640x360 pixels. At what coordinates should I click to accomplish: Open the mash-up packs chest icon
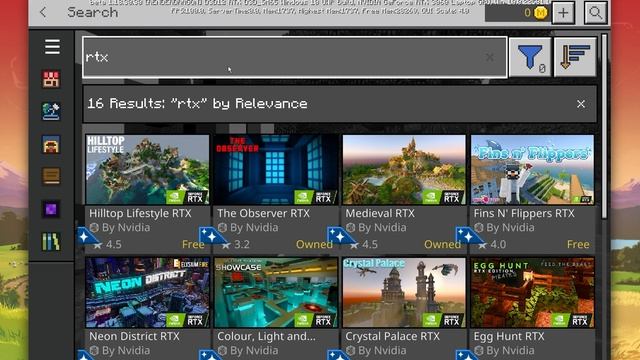coord(51,144)
